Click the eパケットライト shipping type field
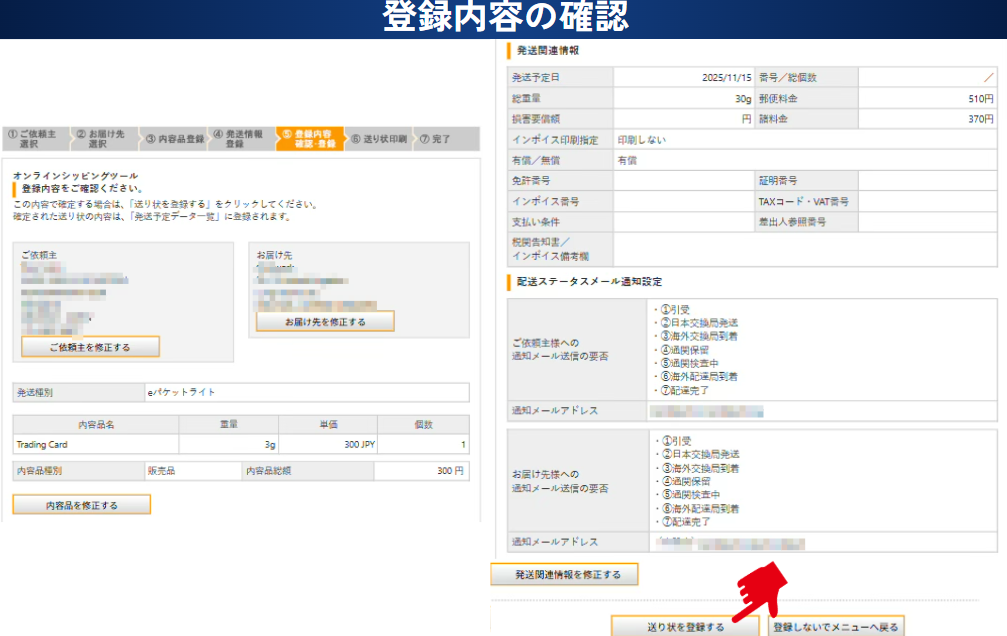 305,392
